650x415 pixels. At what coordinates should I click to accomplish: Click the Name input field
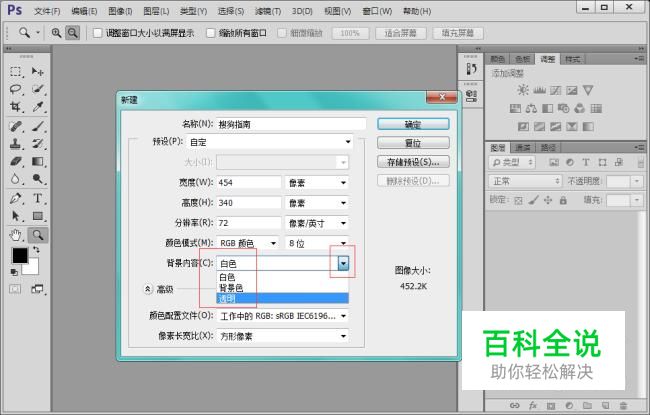pos(291,124)
